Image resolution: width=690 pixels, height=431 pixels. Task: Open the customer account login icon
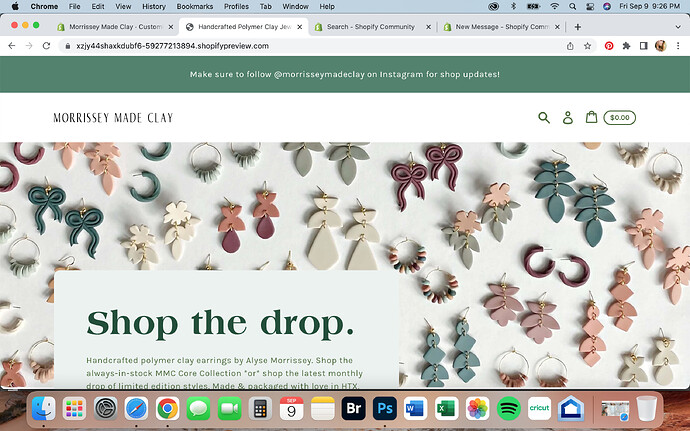tap(568, 118)
